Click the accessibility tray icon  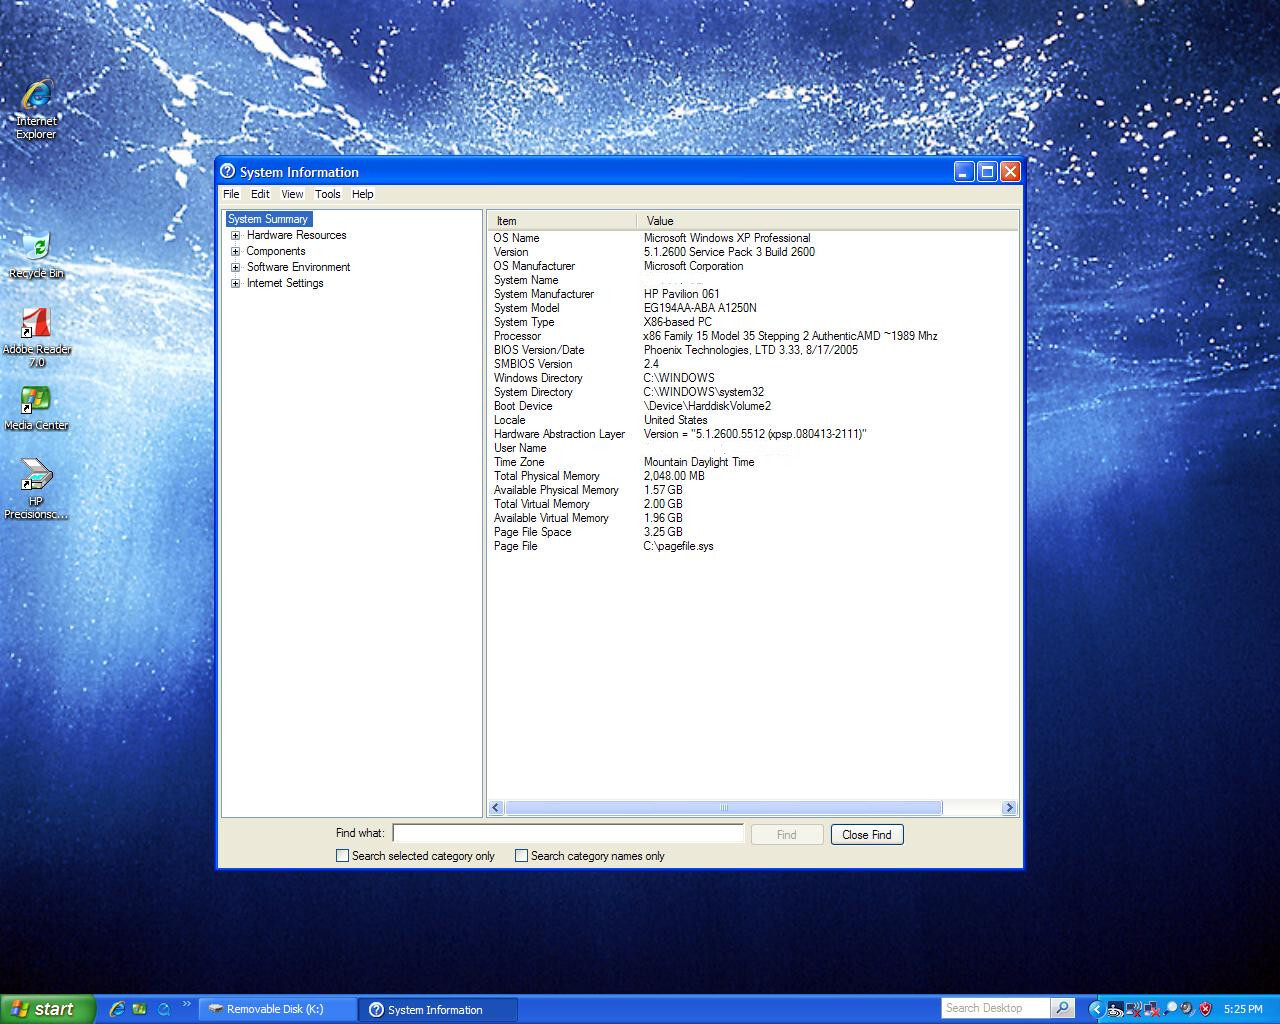(1116, 1009)
